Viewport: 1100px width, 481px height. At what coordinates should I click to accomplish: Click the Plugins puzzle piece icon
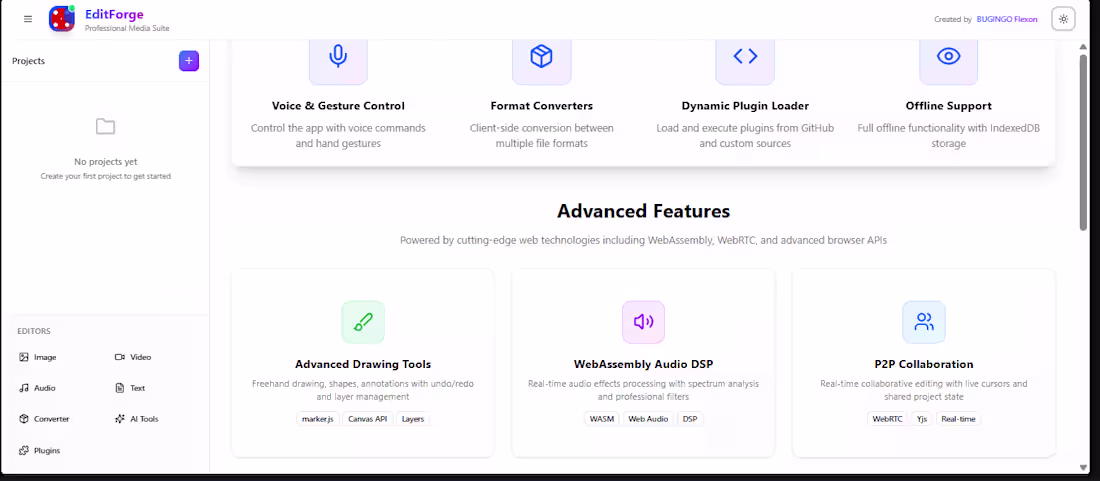[24, 450]
